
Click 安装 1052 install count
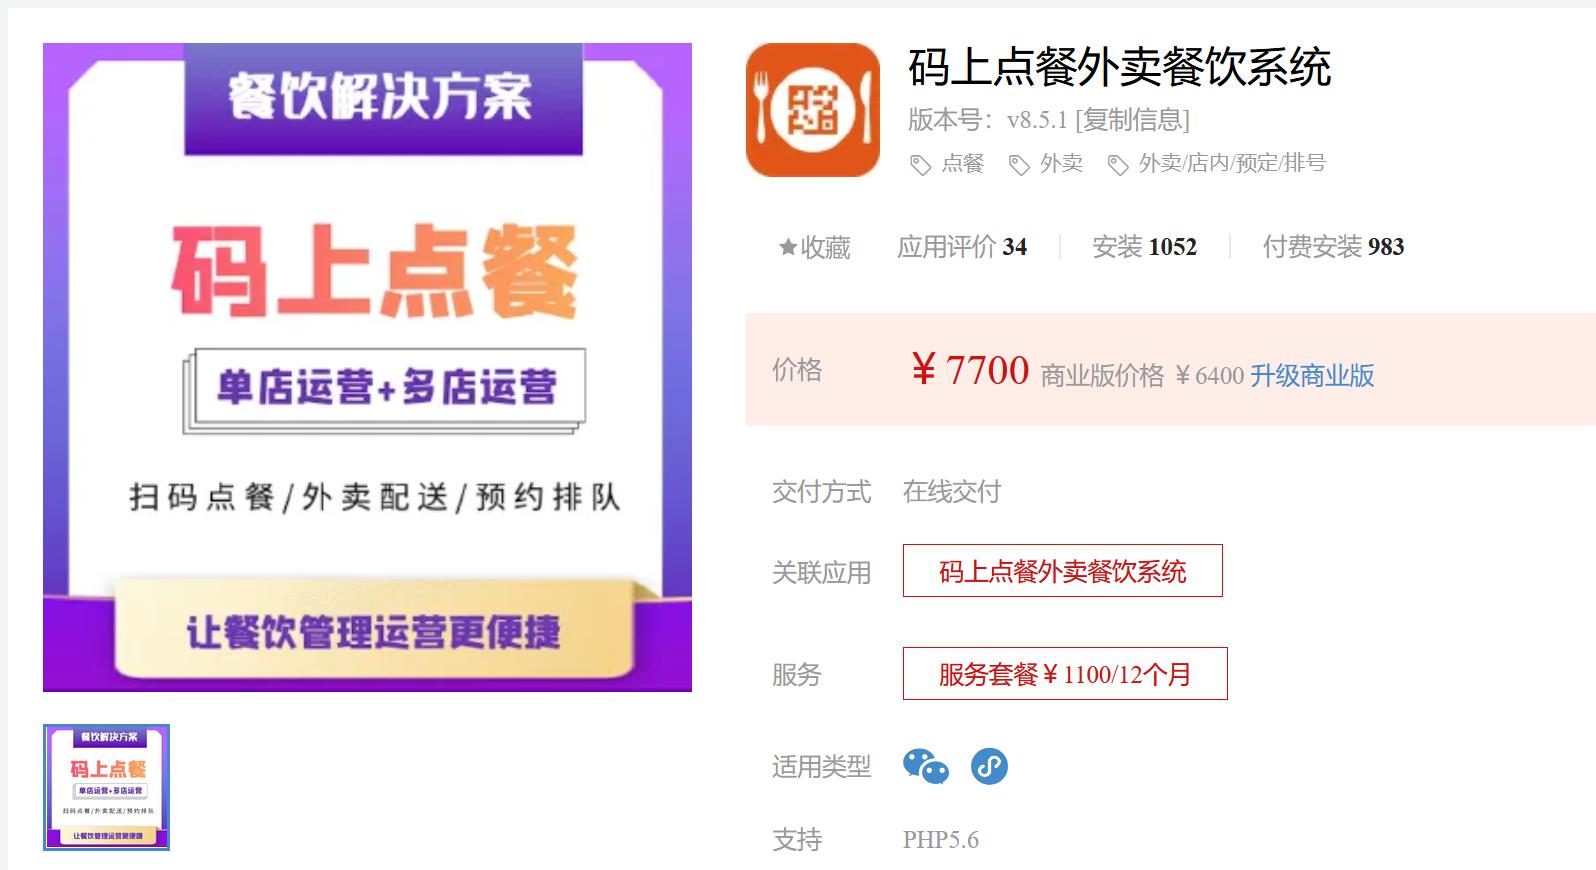[1144, 247]
